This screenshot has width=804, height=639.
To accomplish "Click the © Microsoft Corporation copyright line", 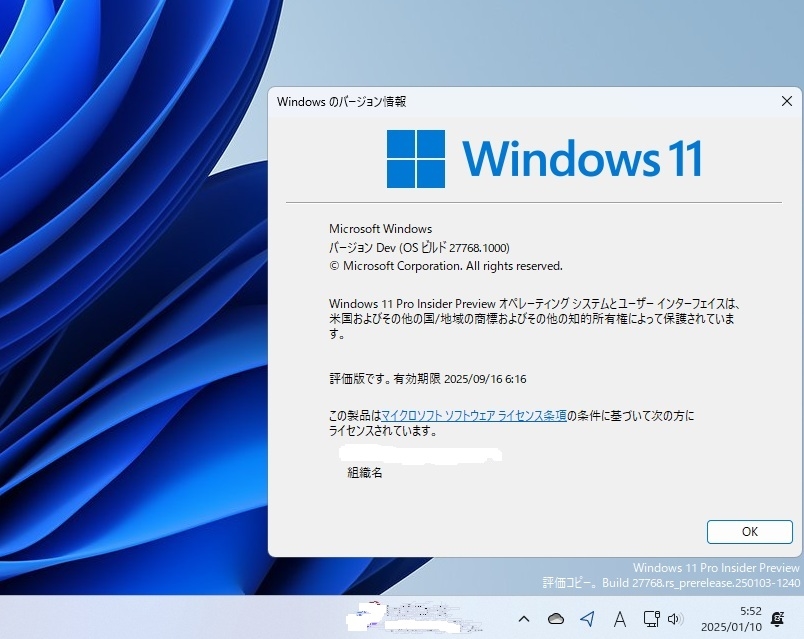I will pos(446,266).
